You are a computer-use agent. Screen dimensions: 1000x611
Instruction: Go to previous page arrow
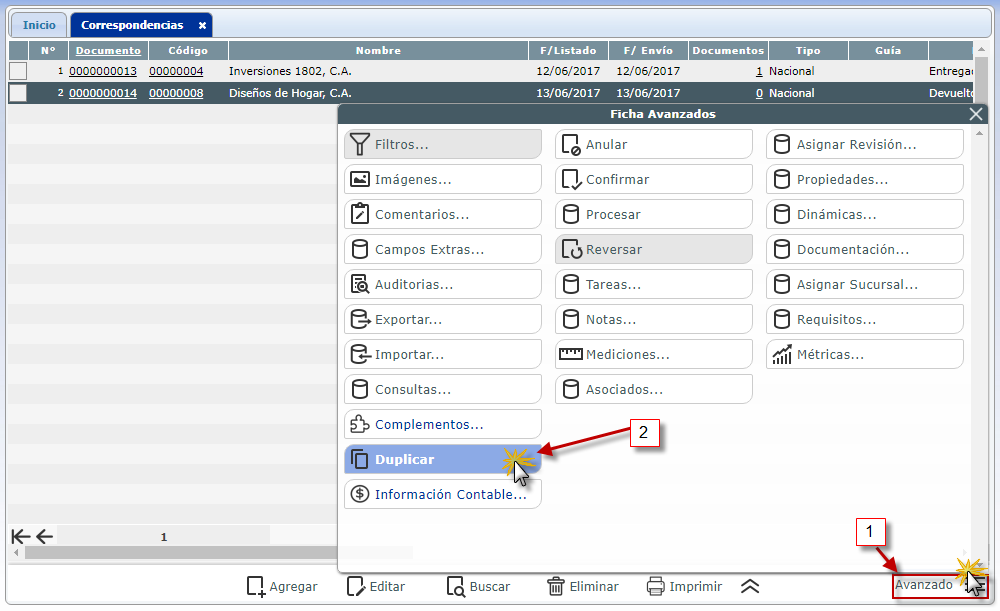[45, 536]
